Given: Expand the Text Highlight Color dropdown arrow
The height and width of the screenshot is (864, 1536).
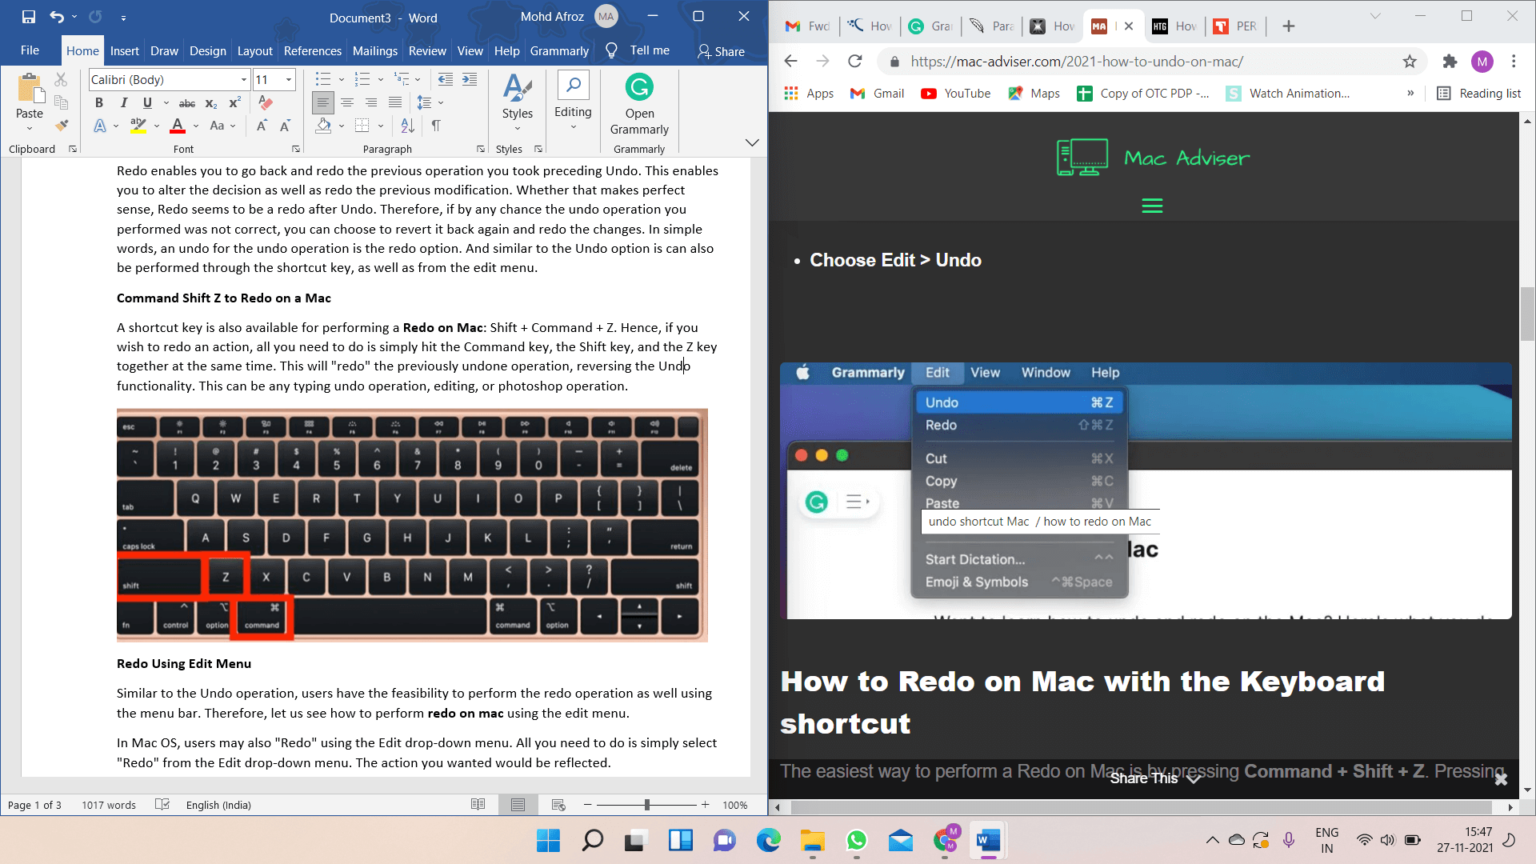Looking at the screenshot, I should coord(156,125).
